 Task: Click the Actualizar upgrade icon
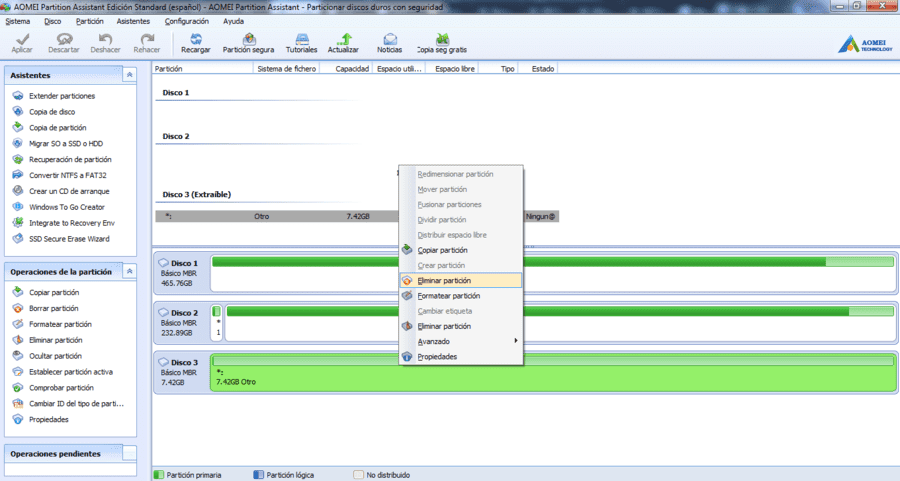point(343,43)
